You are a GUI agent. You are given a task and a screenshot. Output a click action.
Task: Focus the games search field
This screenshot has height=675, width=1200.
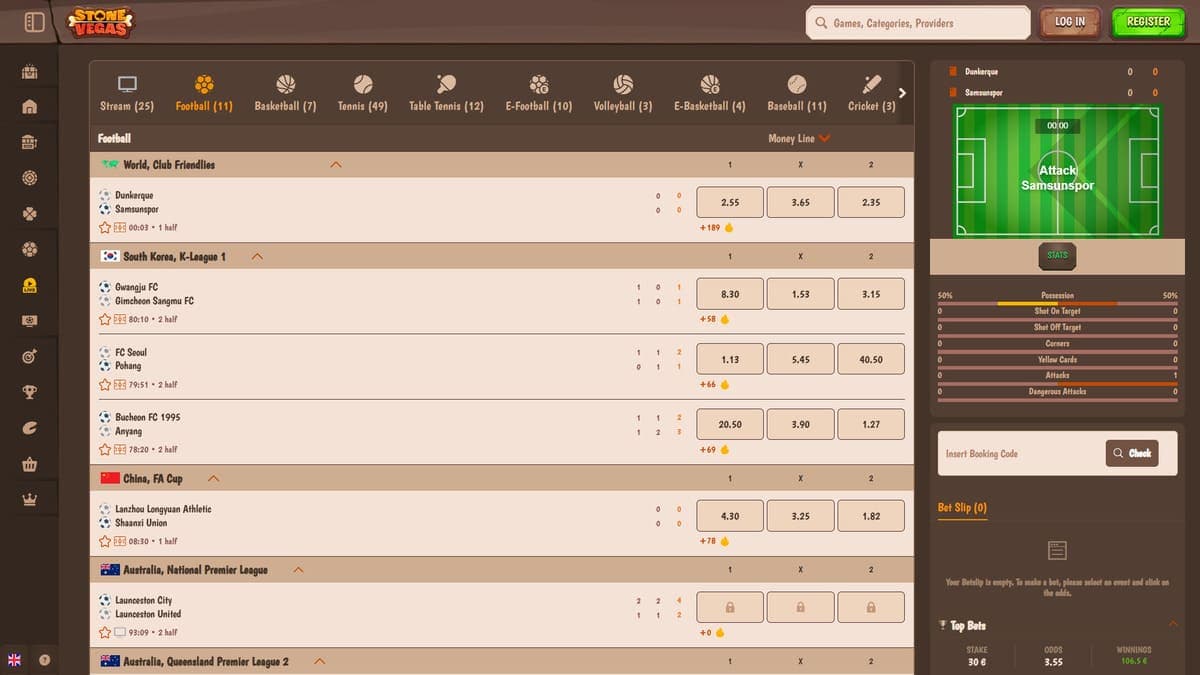[918, 23]
